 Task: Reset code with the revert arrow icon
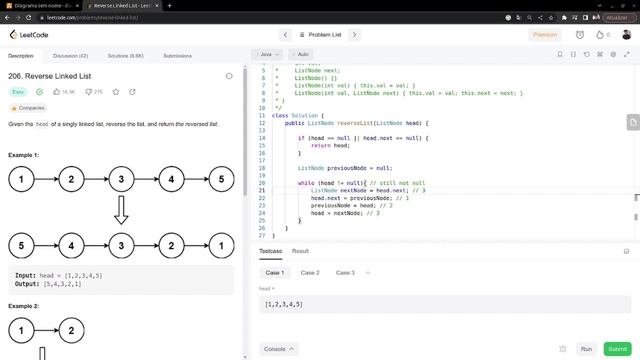pos(587,54)
